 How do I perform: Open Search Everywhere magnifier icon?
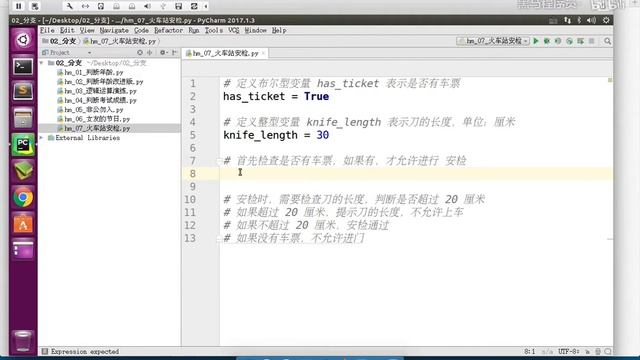click(x=607, y=41)
